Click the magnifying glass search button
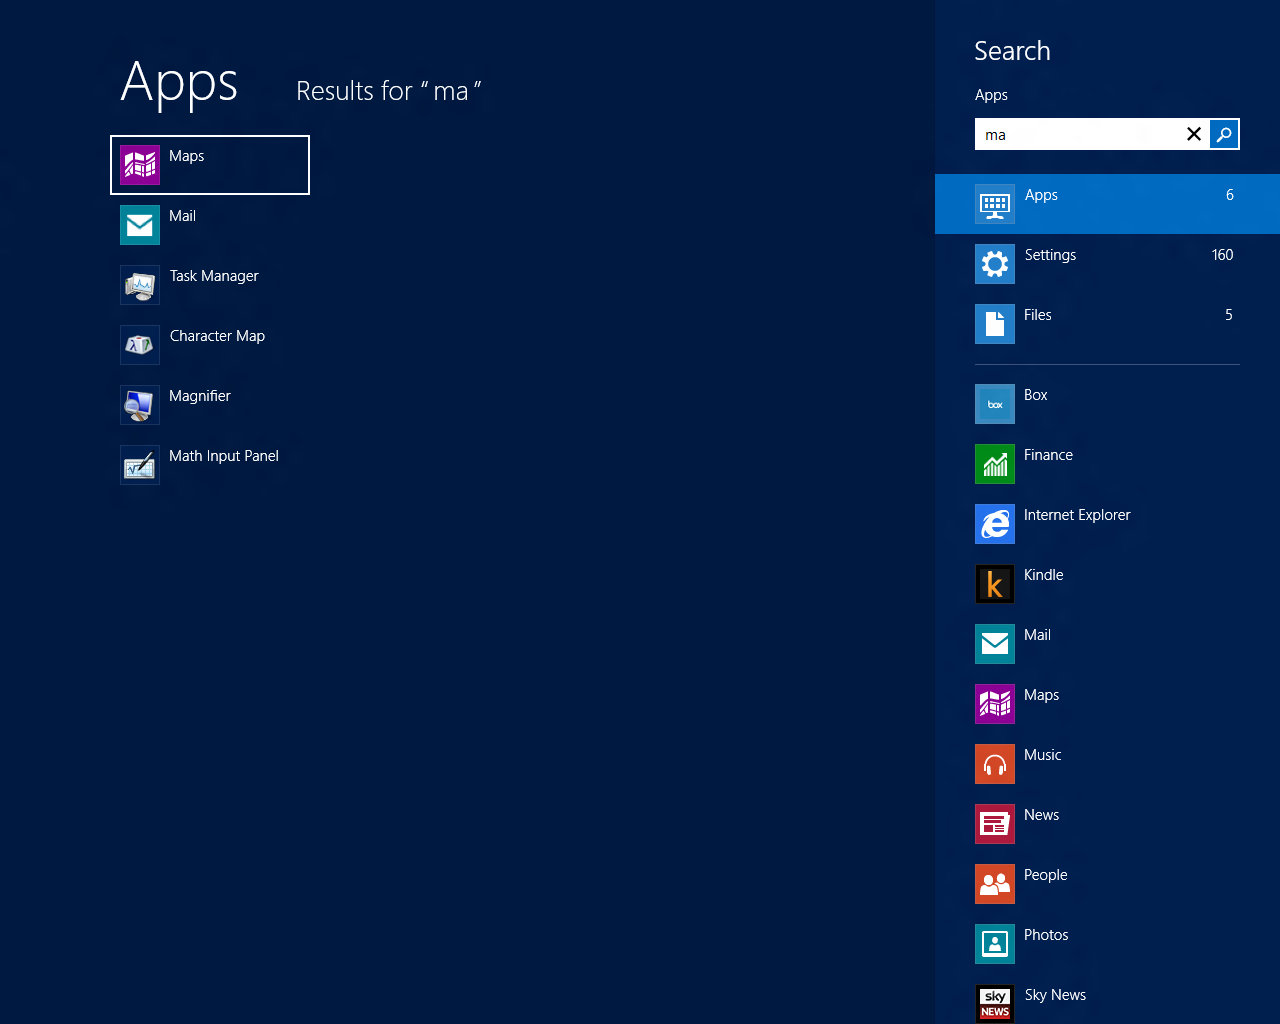Viewport: 1280px width, 1024px height. [x=1224, y=134]
